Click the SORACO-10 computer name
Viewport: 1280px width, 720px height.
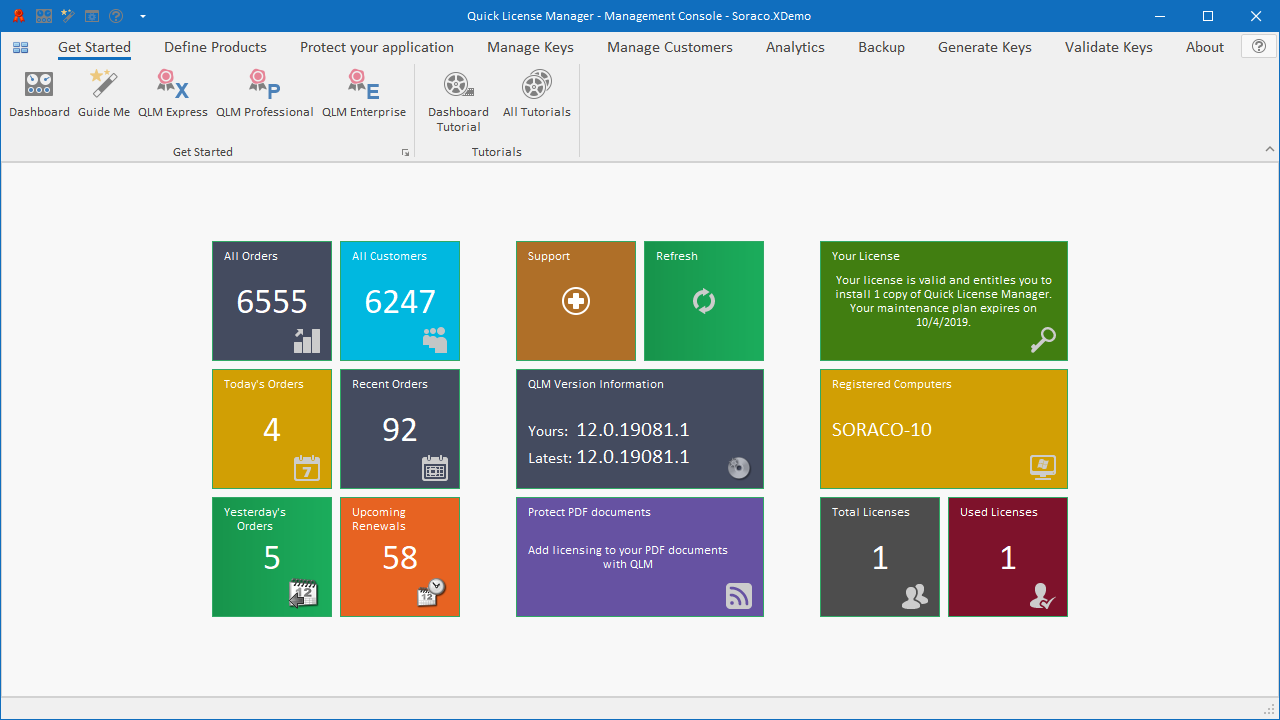point(882,430)
